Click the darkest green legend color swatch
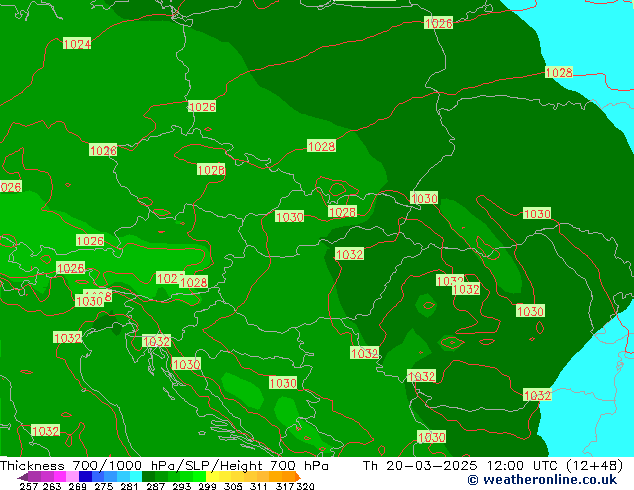This screenshot has height=490, width=634. point(148,476)
